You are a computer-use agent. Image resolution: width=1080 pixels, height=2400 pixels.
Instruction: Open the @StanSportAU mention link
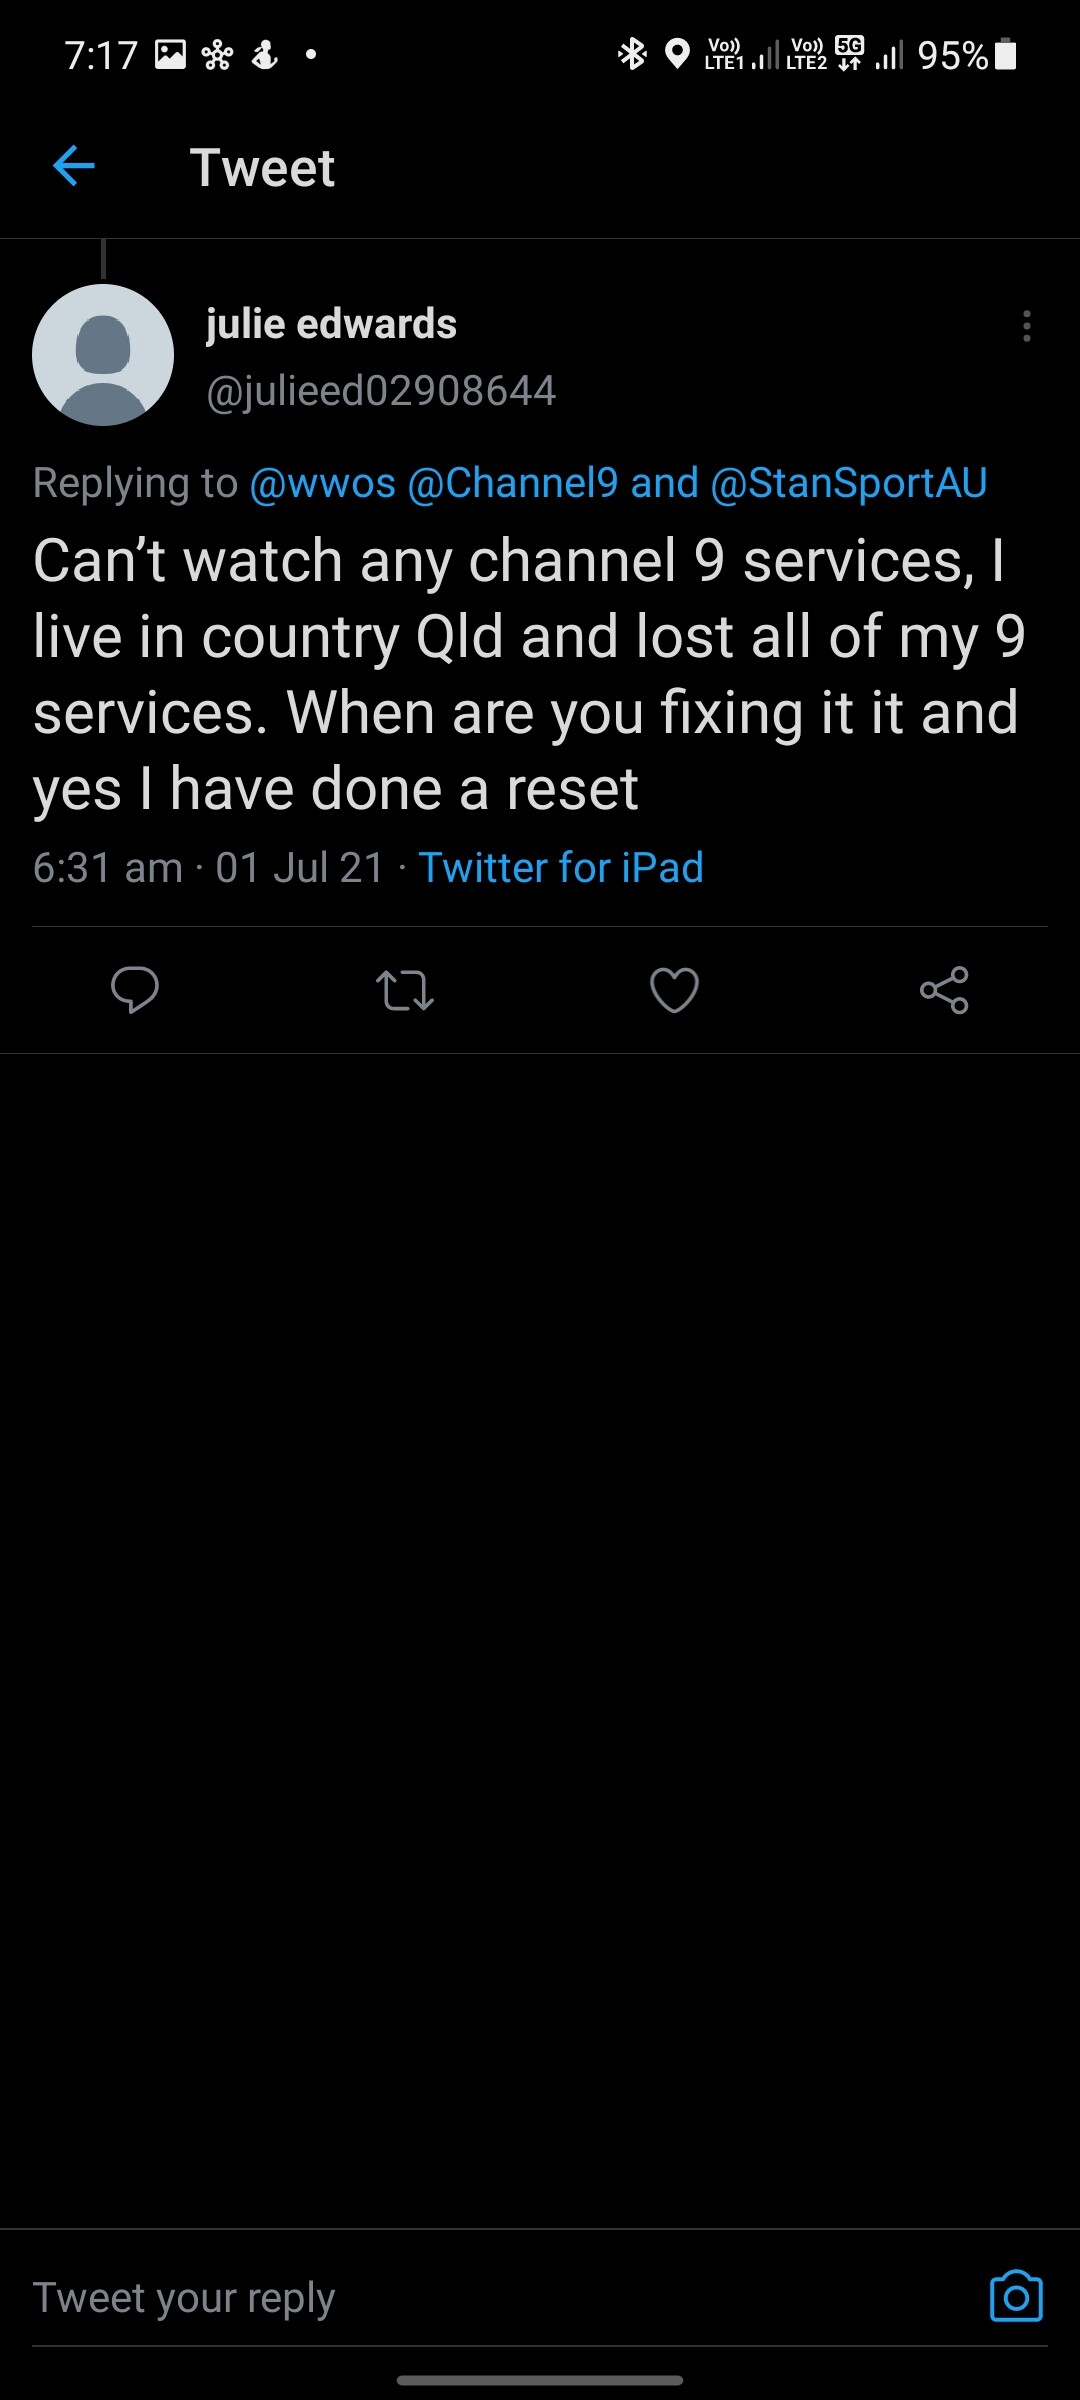click(848, 483)
